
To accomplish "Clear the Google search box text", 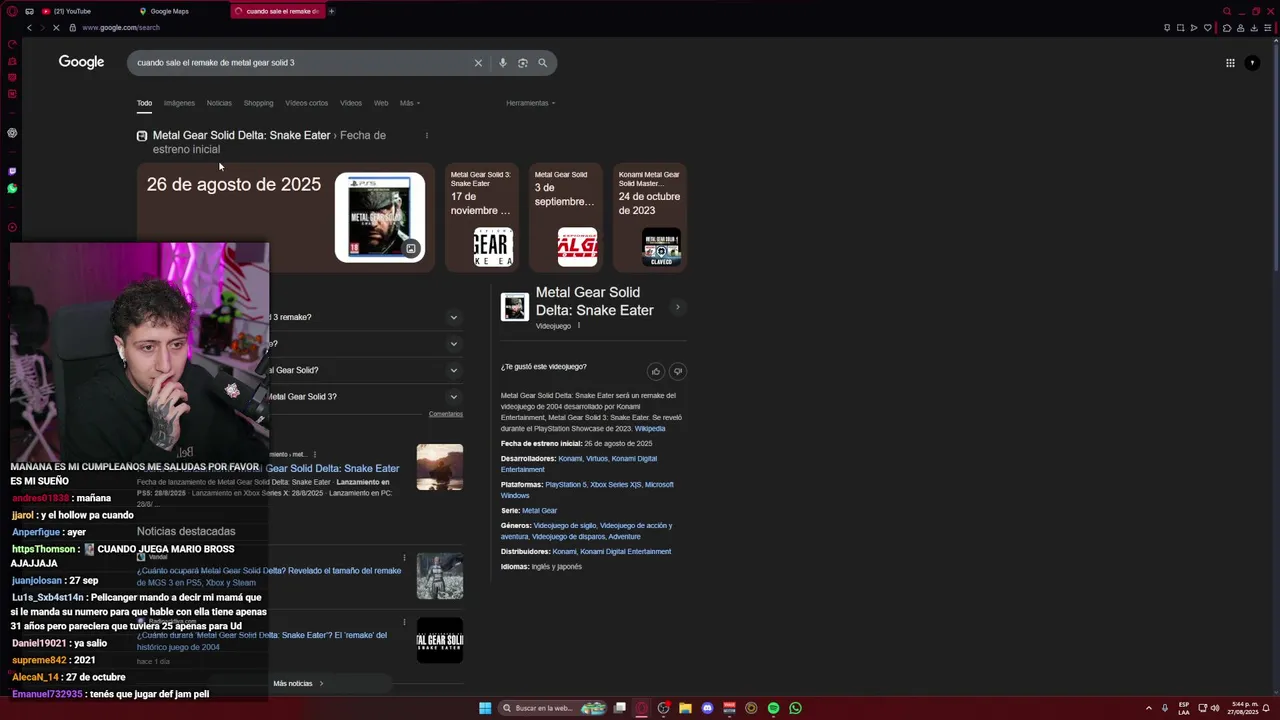I will 478,63.
